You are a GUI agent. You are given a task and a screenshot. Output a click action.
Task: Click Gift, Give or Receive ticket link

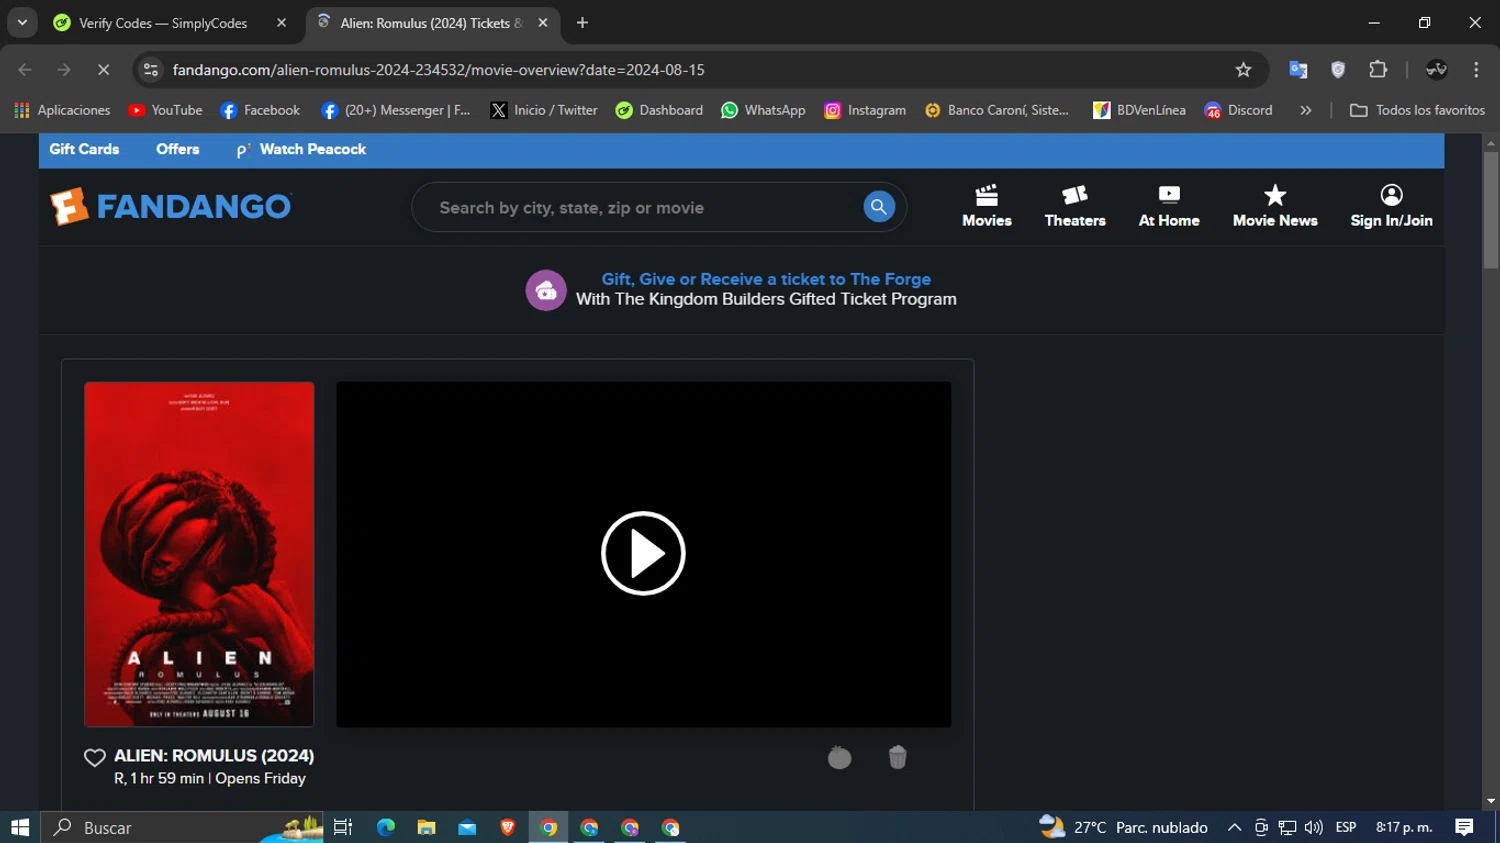(x=765, y=279)
